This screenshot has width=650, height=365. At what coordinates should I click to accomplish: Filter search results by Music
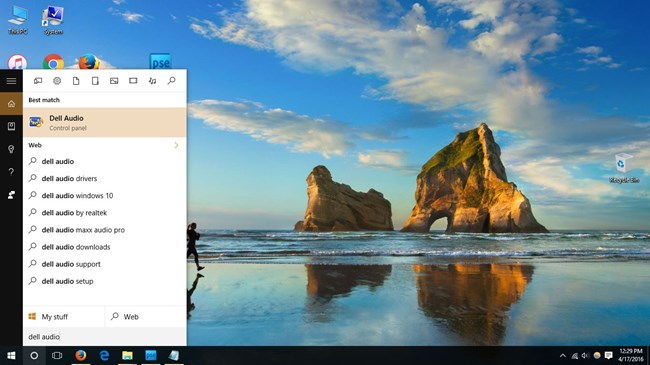[x=152, y=81]
